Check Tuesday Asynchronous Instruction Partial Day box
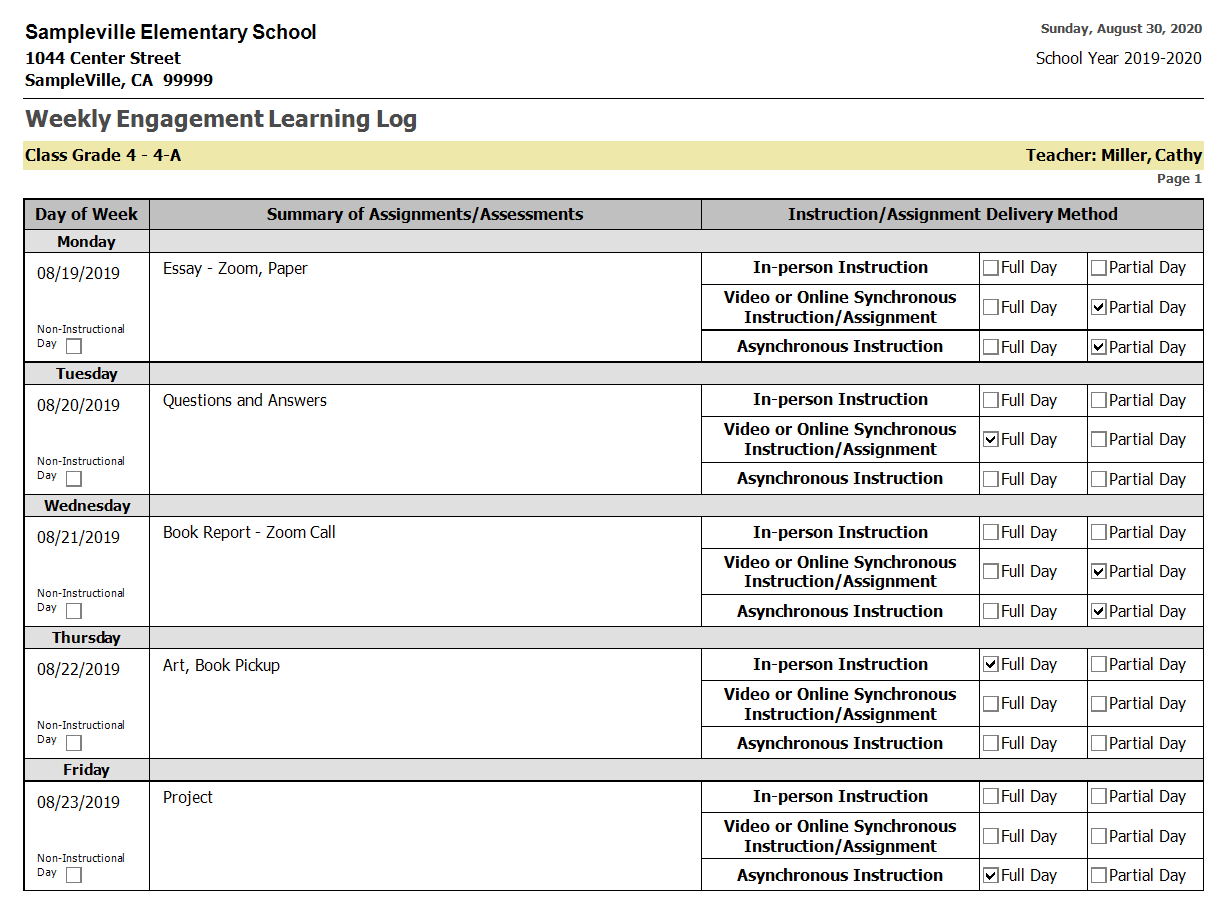 1099,479
